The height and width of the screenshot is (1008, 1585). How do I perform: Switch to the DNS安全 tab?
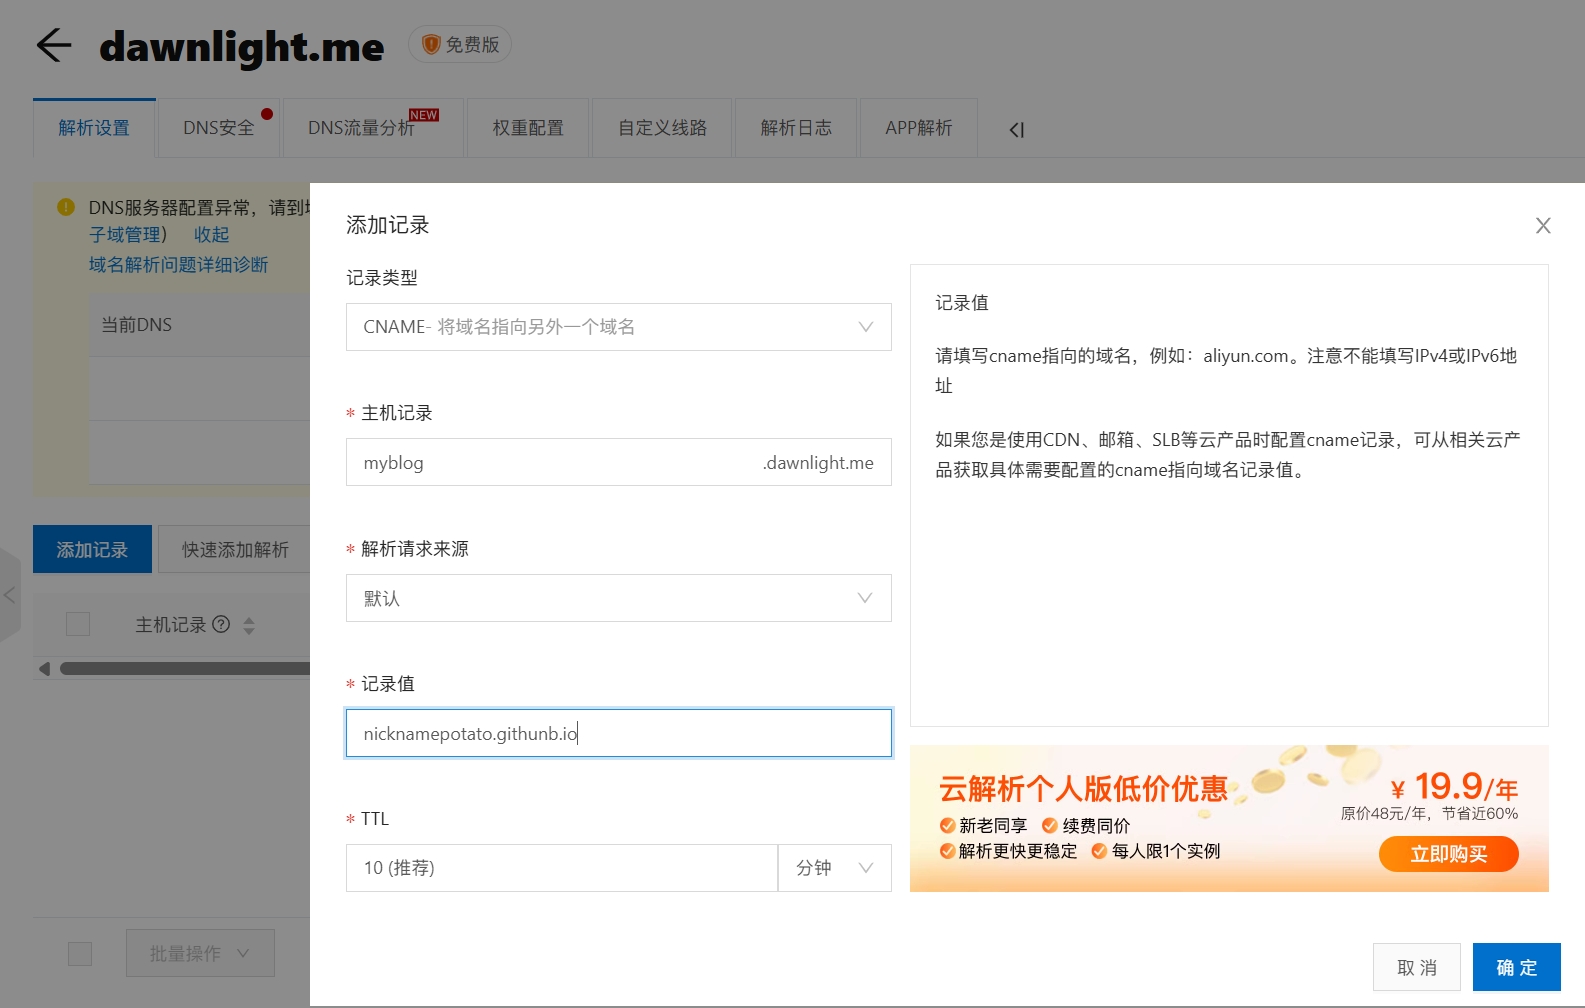pos(218,128)
